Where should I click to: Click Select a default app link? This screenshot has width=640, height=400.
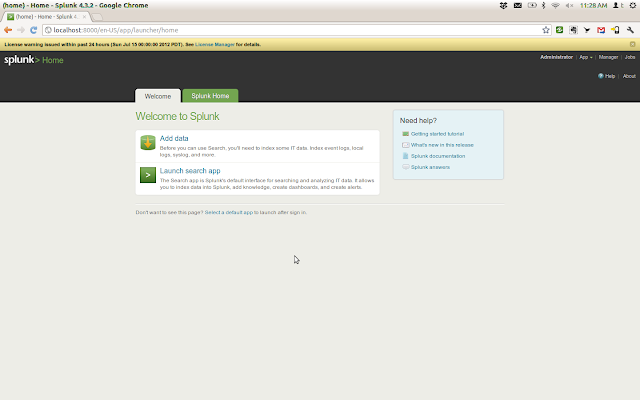pyautogui.click(x=229, y=212)
